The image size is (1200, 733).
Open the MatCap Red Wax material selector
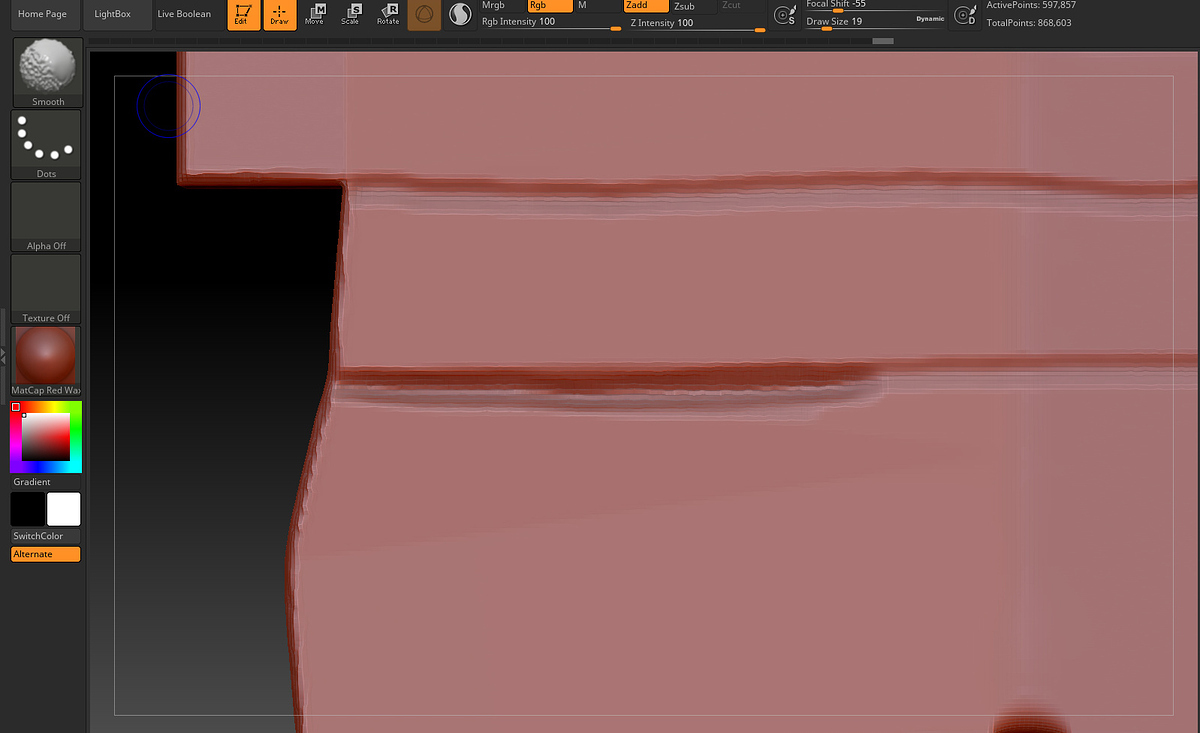(x=46, y=361)
